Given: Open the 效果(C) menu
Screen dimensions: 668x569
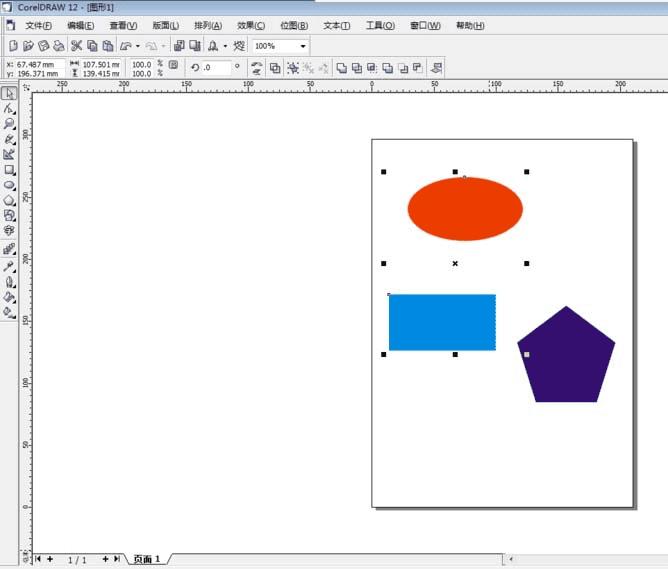Looking at the screenshot, I should [251, 26].
